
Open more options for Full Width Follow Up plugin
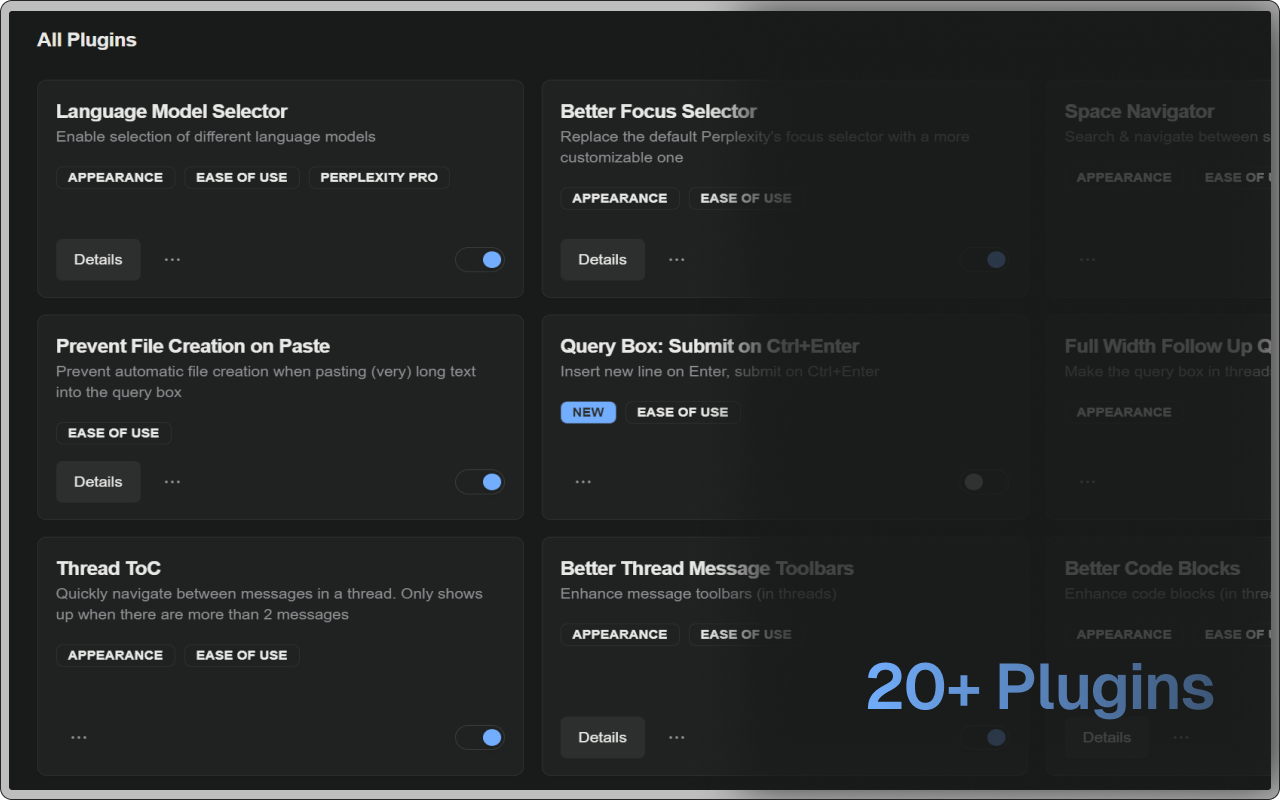[1087, 482]
